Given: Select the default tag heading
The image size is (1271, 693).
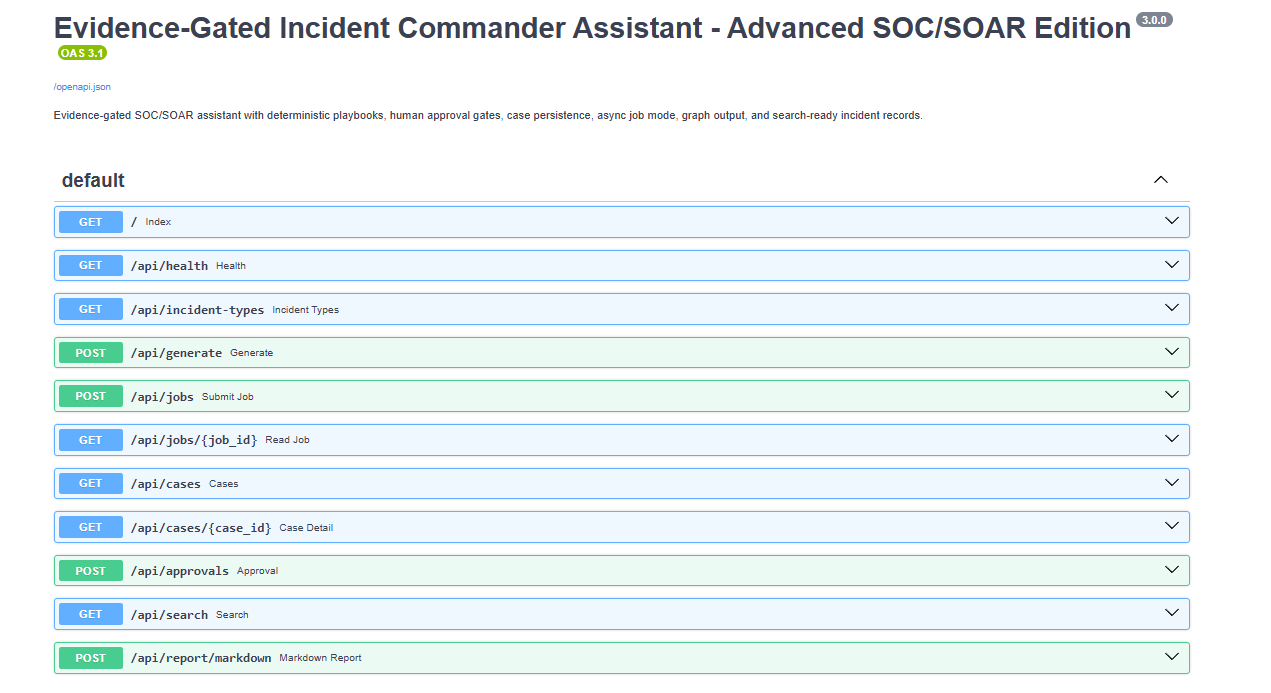Looking at the screenshot, I should [93, 180].
